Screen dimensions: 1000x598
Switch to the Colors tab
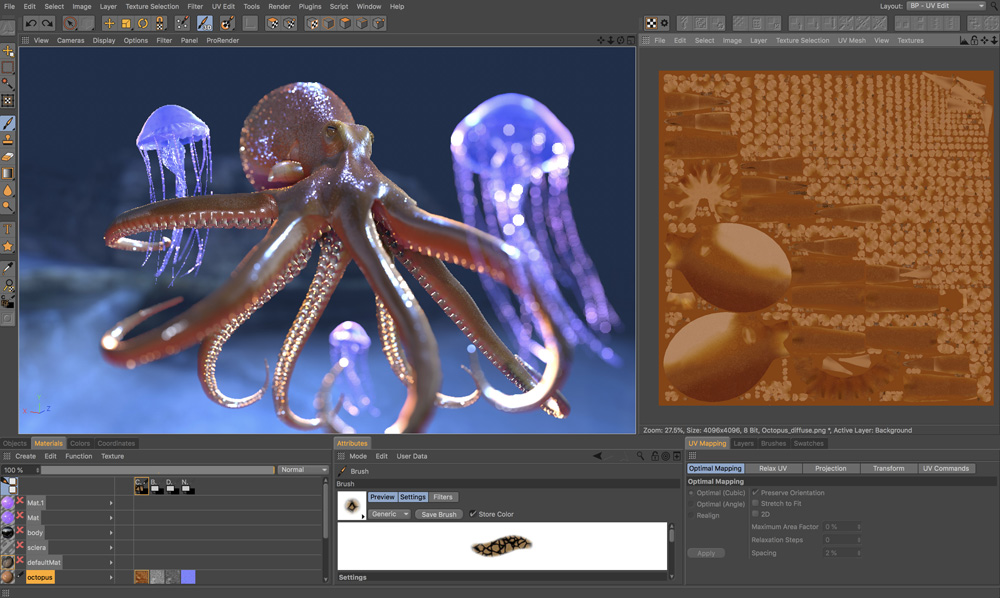tap(80, 443)
